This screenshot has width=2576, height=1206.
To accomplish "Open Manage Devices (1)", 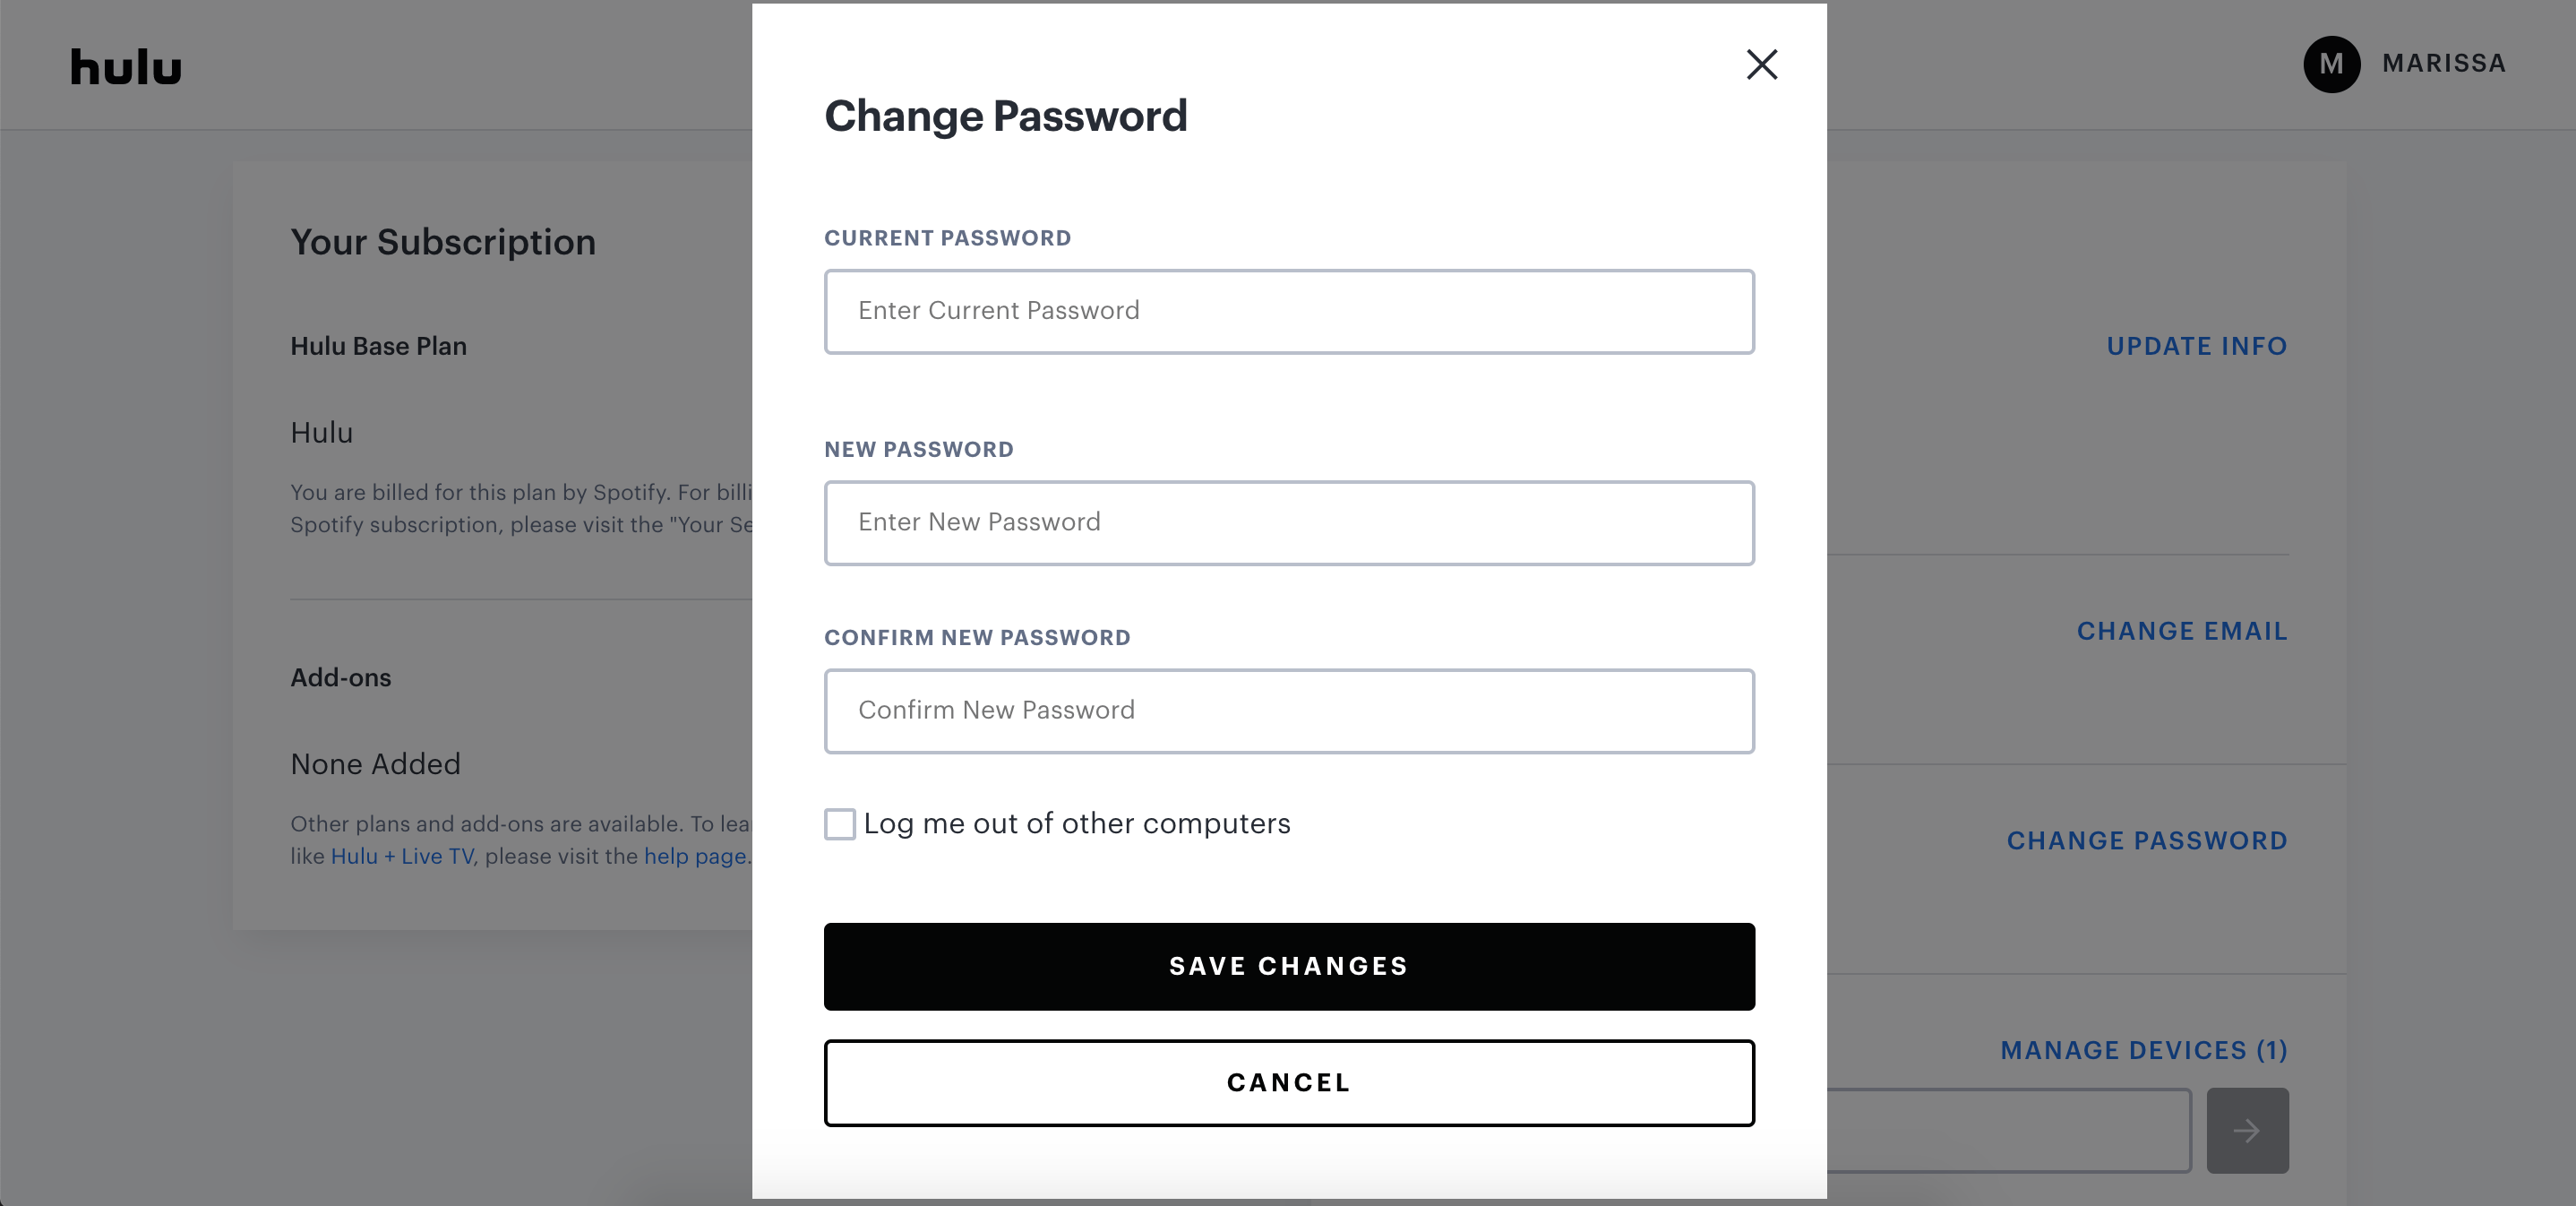I will pyautogui.click(x=2143, y=1050).
